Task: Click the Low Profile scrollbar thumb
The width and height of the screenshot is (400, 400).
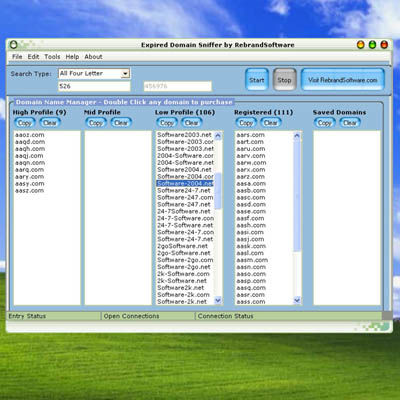Action: pos(218,191)
